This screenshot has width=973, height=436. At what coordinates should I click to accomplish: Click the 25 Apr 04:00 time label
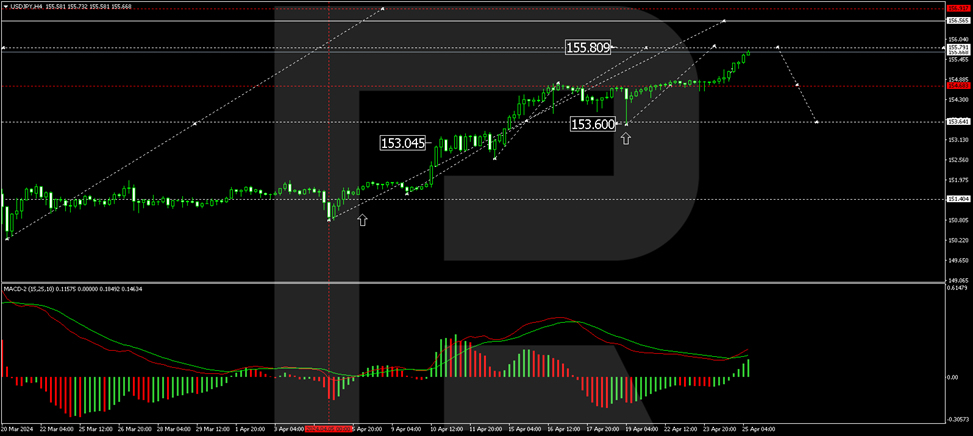tap(758, 429)
